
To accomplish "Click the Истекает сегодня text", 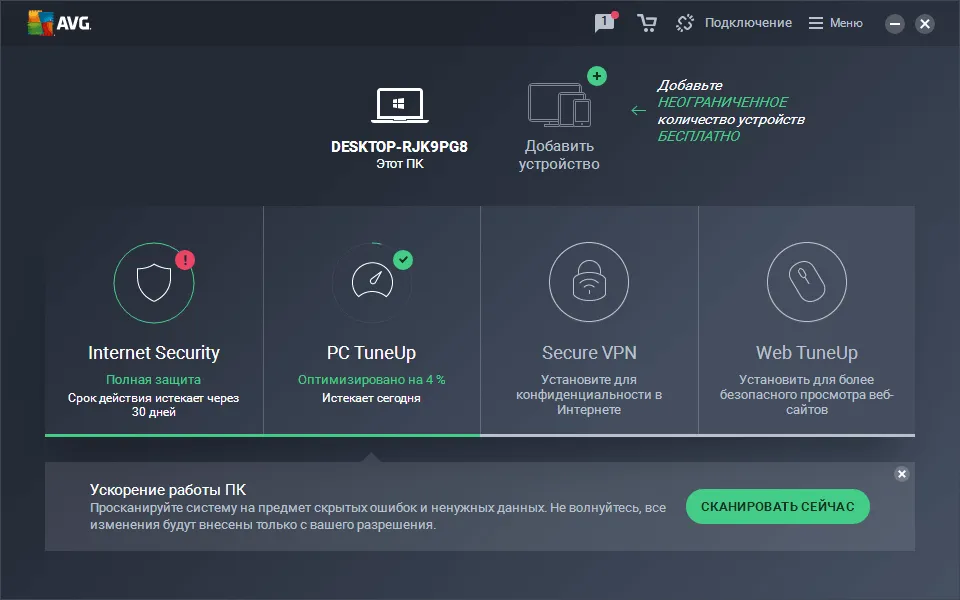I will pos(371,398).
